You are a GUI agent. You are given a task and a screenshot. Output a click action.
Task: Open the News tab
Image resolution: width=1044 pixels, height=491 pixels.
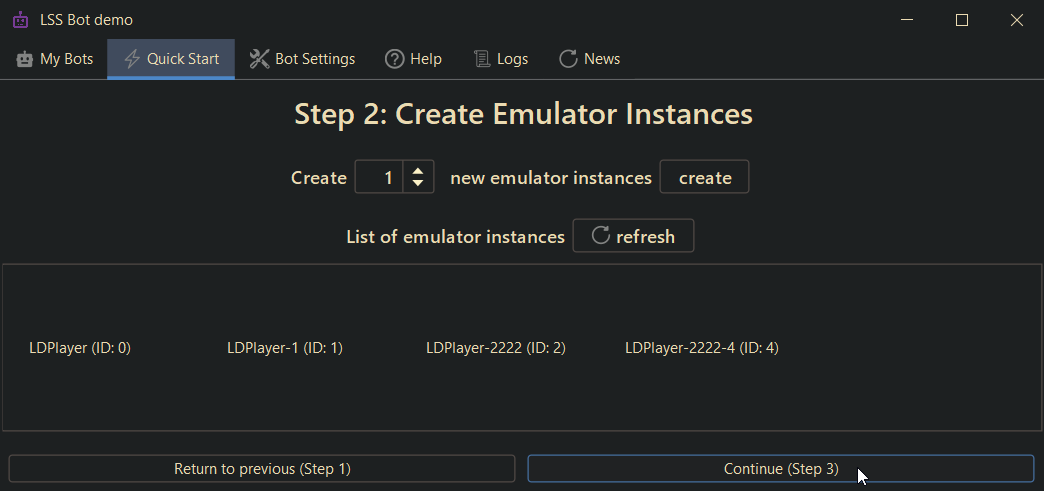[x=590, y=59]
